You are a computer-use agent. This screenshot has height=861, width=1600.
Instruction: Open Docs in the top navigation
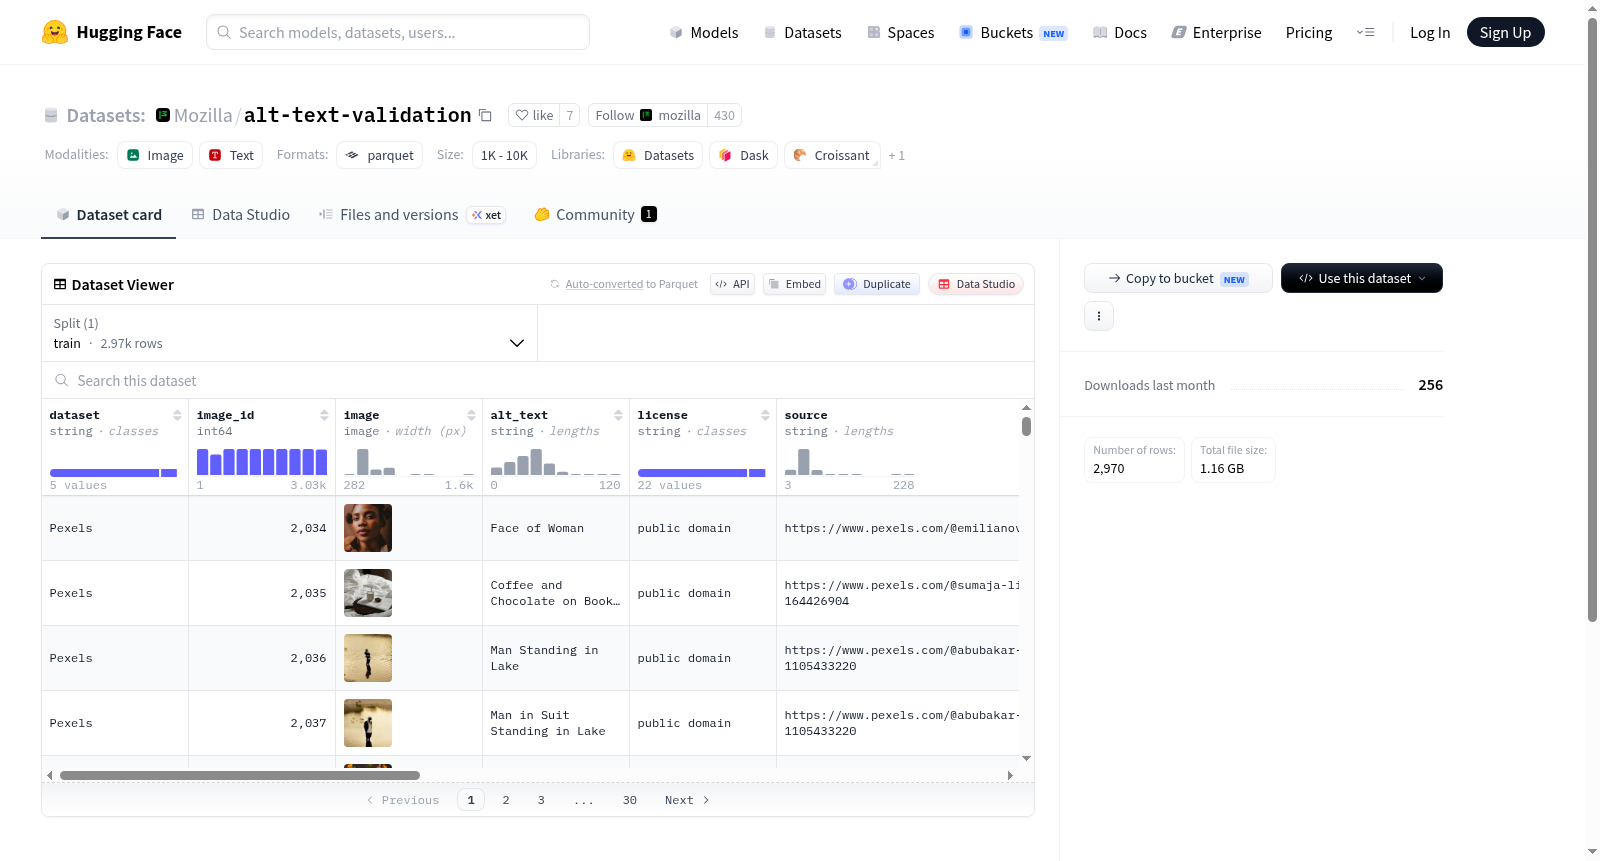1120,33
